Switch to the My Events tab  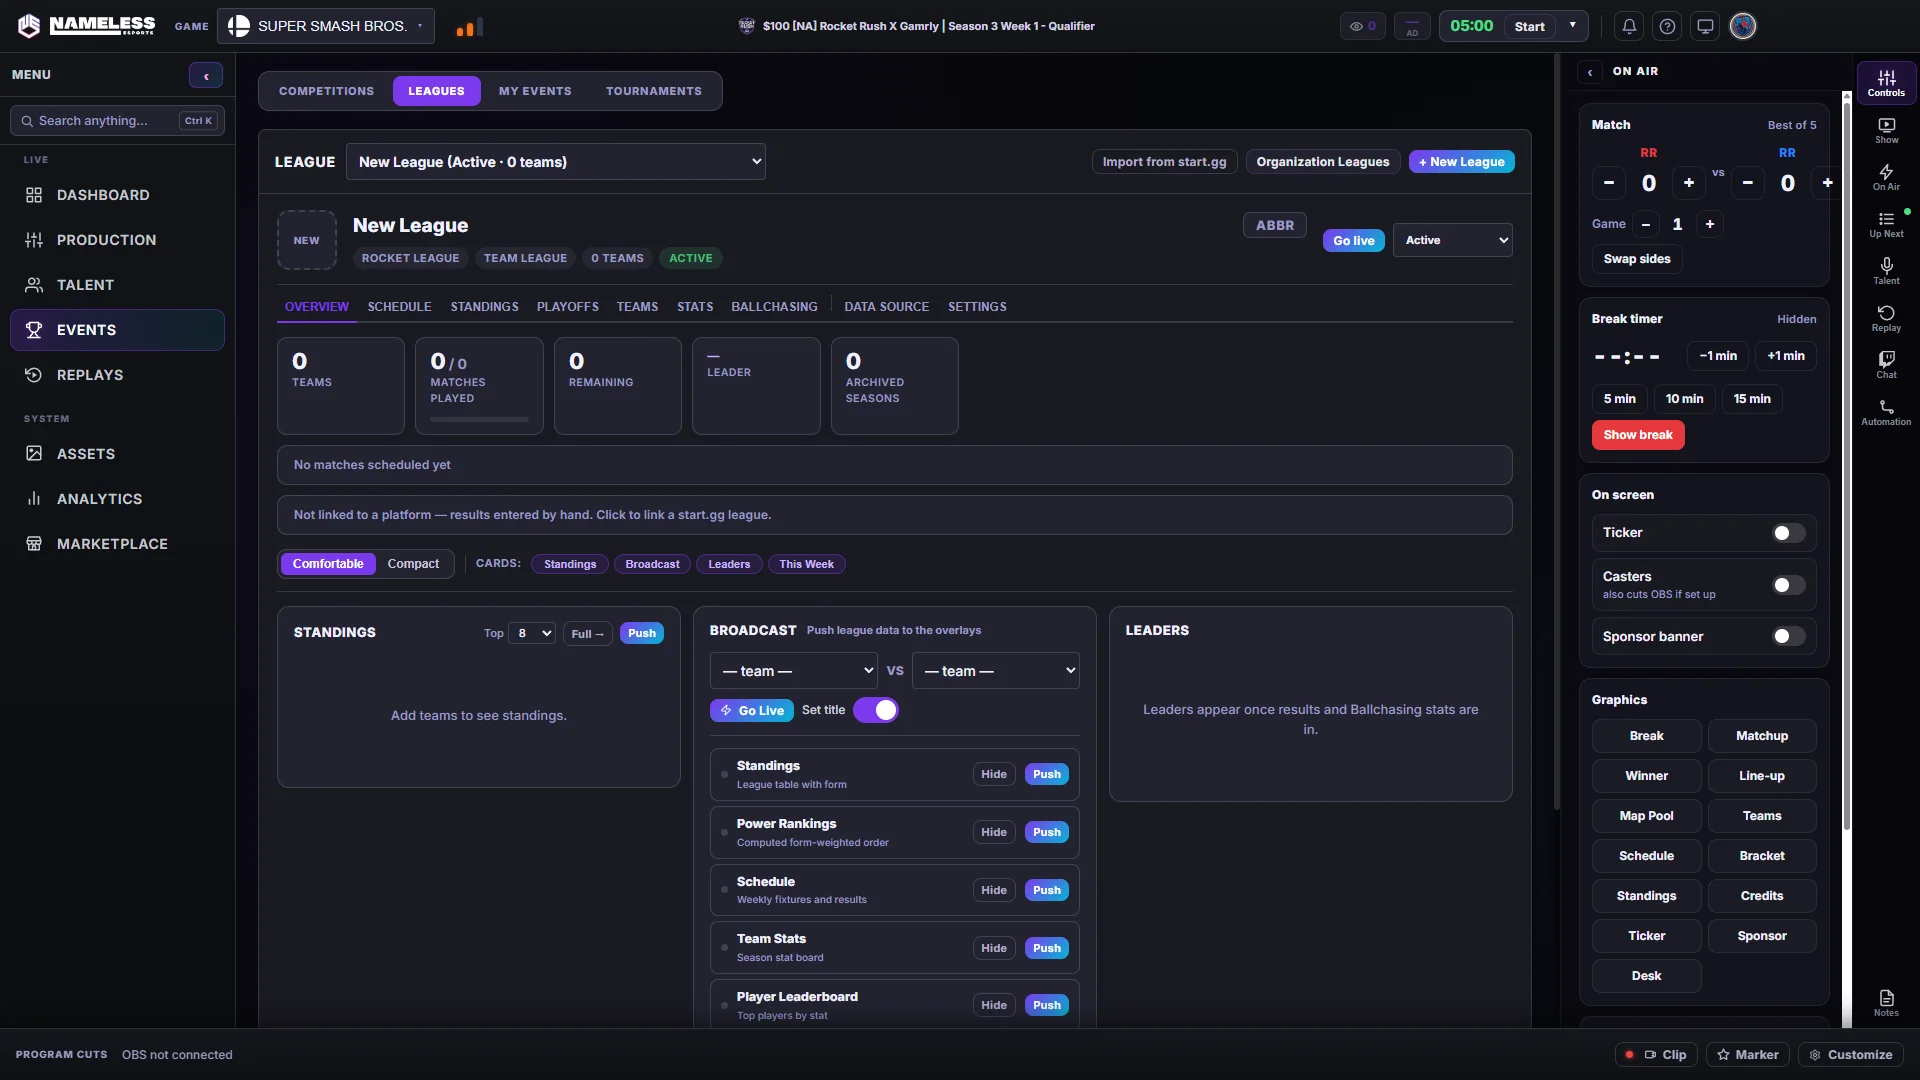535,91
